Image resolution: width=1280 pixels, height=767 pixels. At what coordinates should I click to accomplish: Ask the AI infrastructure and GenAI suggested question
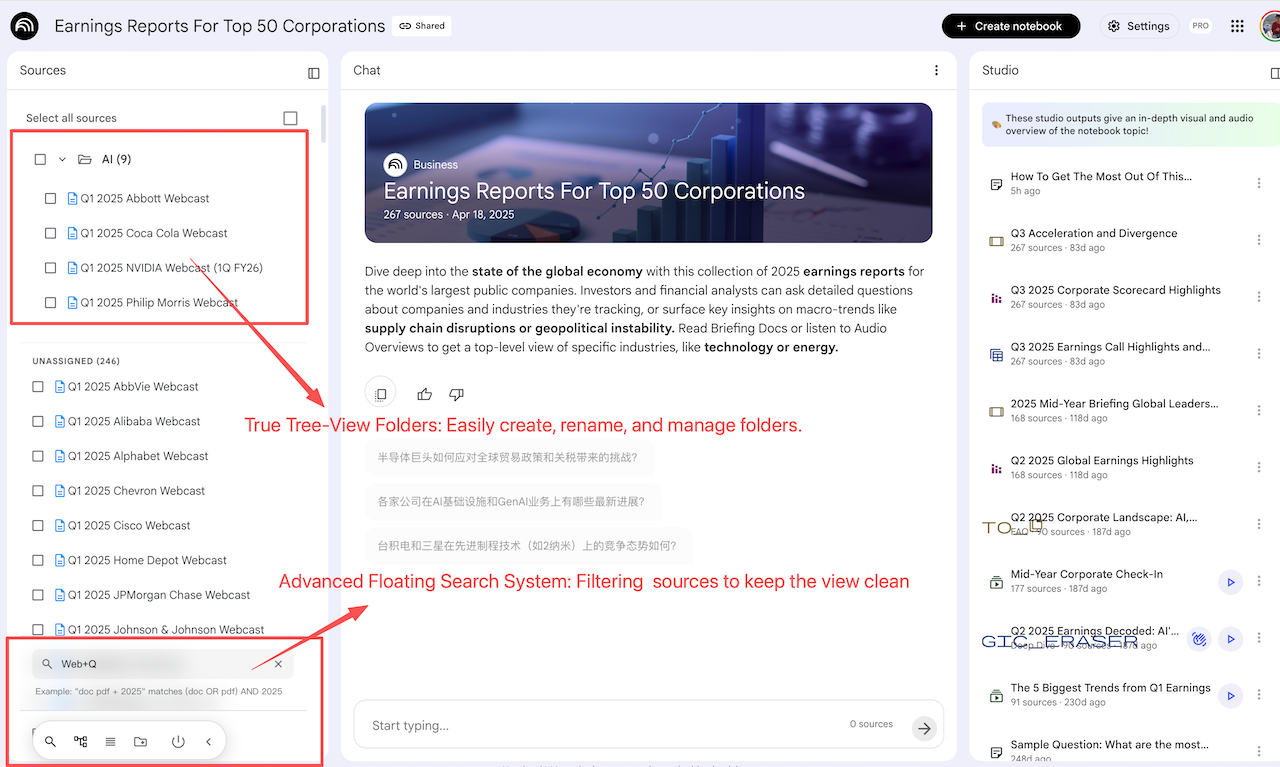511,501
